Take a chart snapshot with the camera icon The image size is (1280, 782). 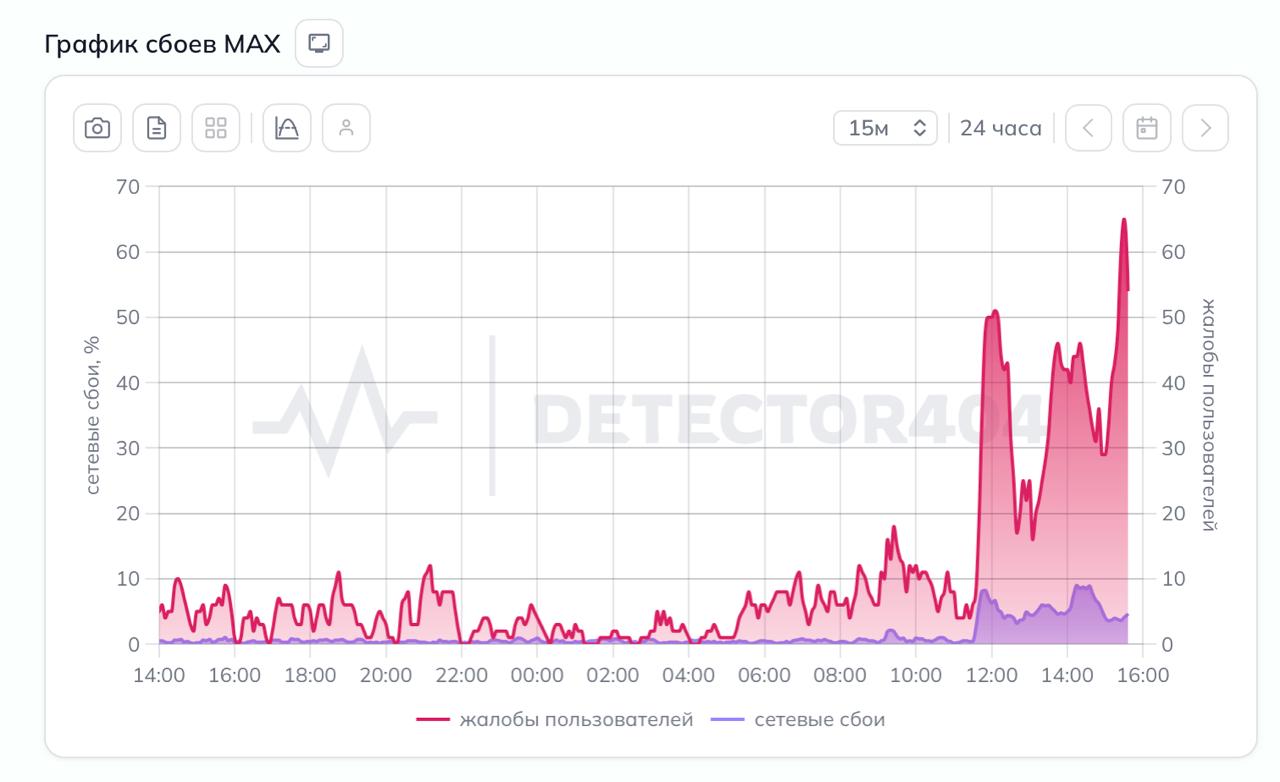pos(97,128)
